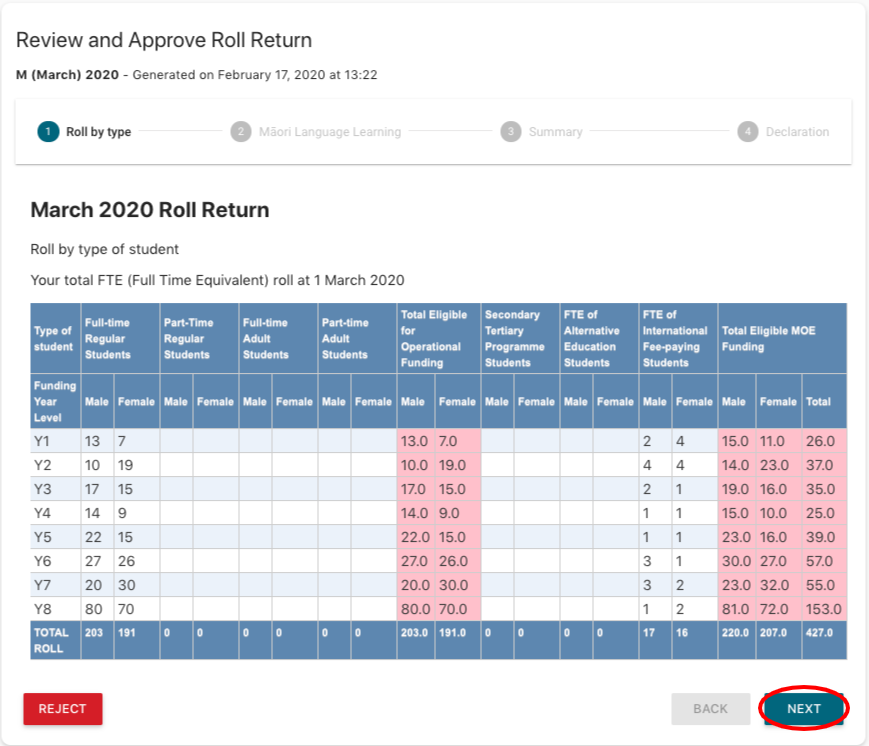Click the Secondary Tertiary Programme Students header

(518, 339)
